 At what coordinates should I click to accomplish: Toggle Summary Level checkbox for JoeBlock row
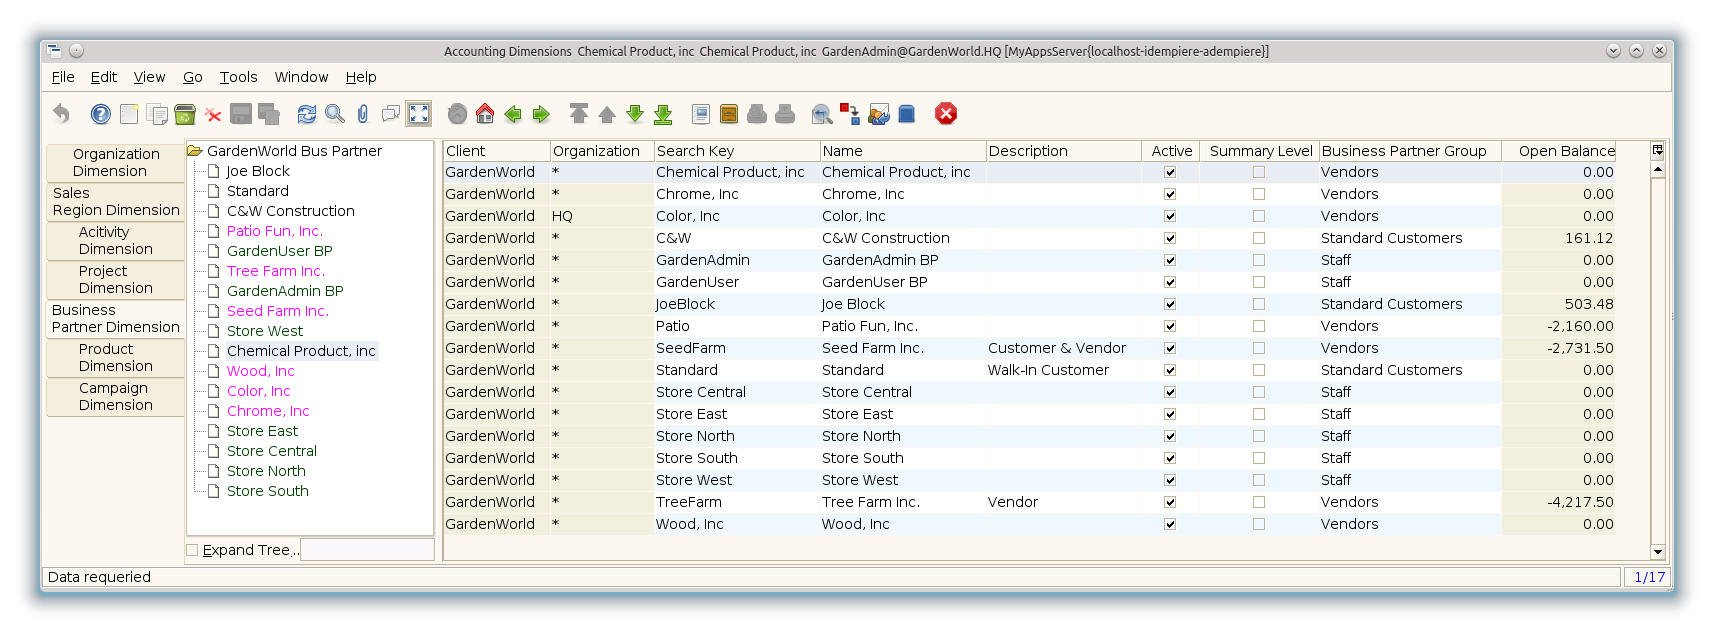point(1259,304)
